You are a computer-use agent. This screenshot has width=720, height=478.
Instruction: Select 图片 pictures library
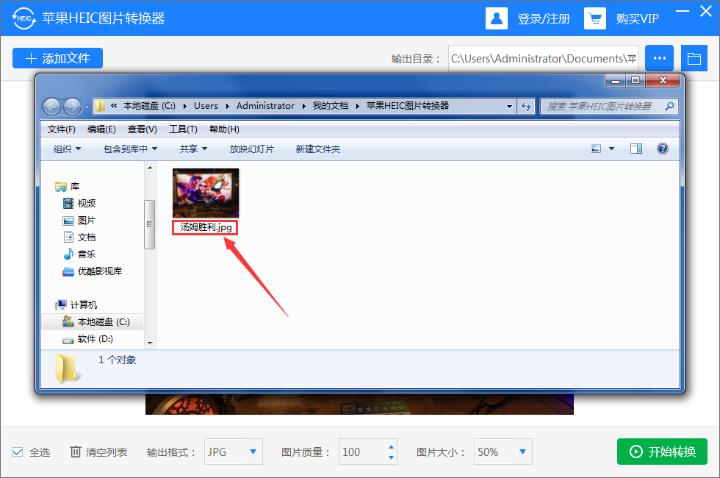tap(79, 220)
